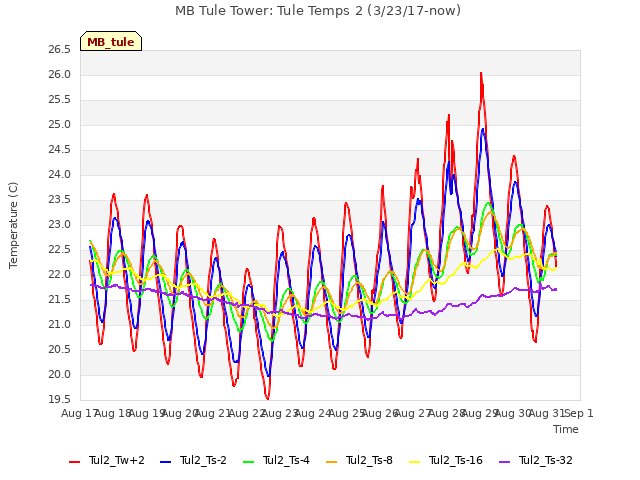Click the 26.0 y-axis tick label
This screenshot has height=480, width=640.
click(60, 75)
